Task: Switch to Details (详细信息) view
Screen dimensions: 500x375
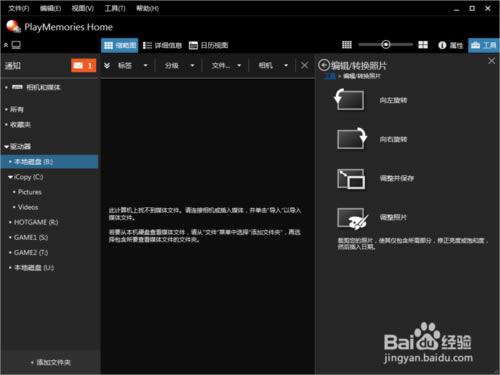Action: click(x=162, y=45)
